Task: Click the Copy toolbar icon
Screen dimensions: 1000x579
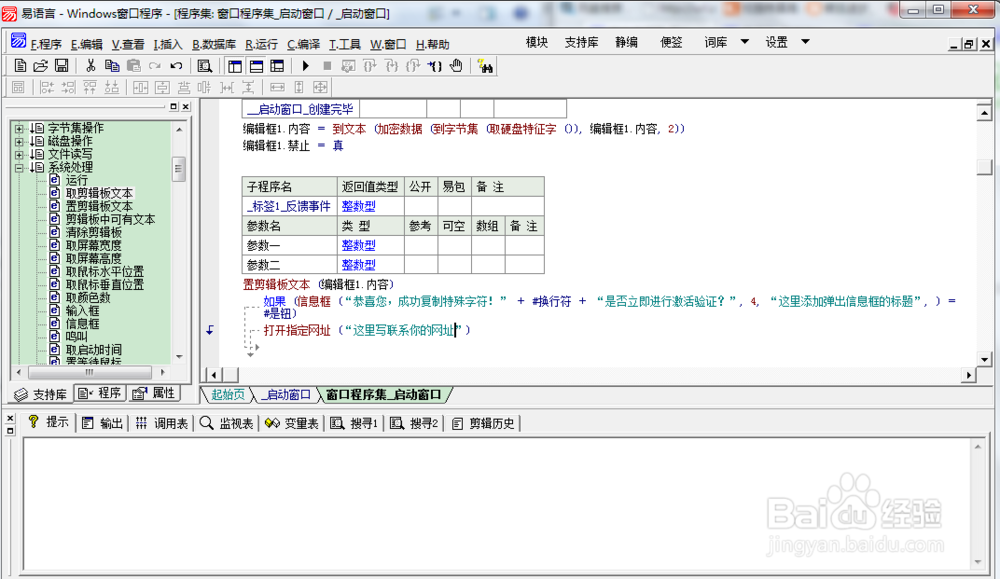Action: click(x=112, y=66)
